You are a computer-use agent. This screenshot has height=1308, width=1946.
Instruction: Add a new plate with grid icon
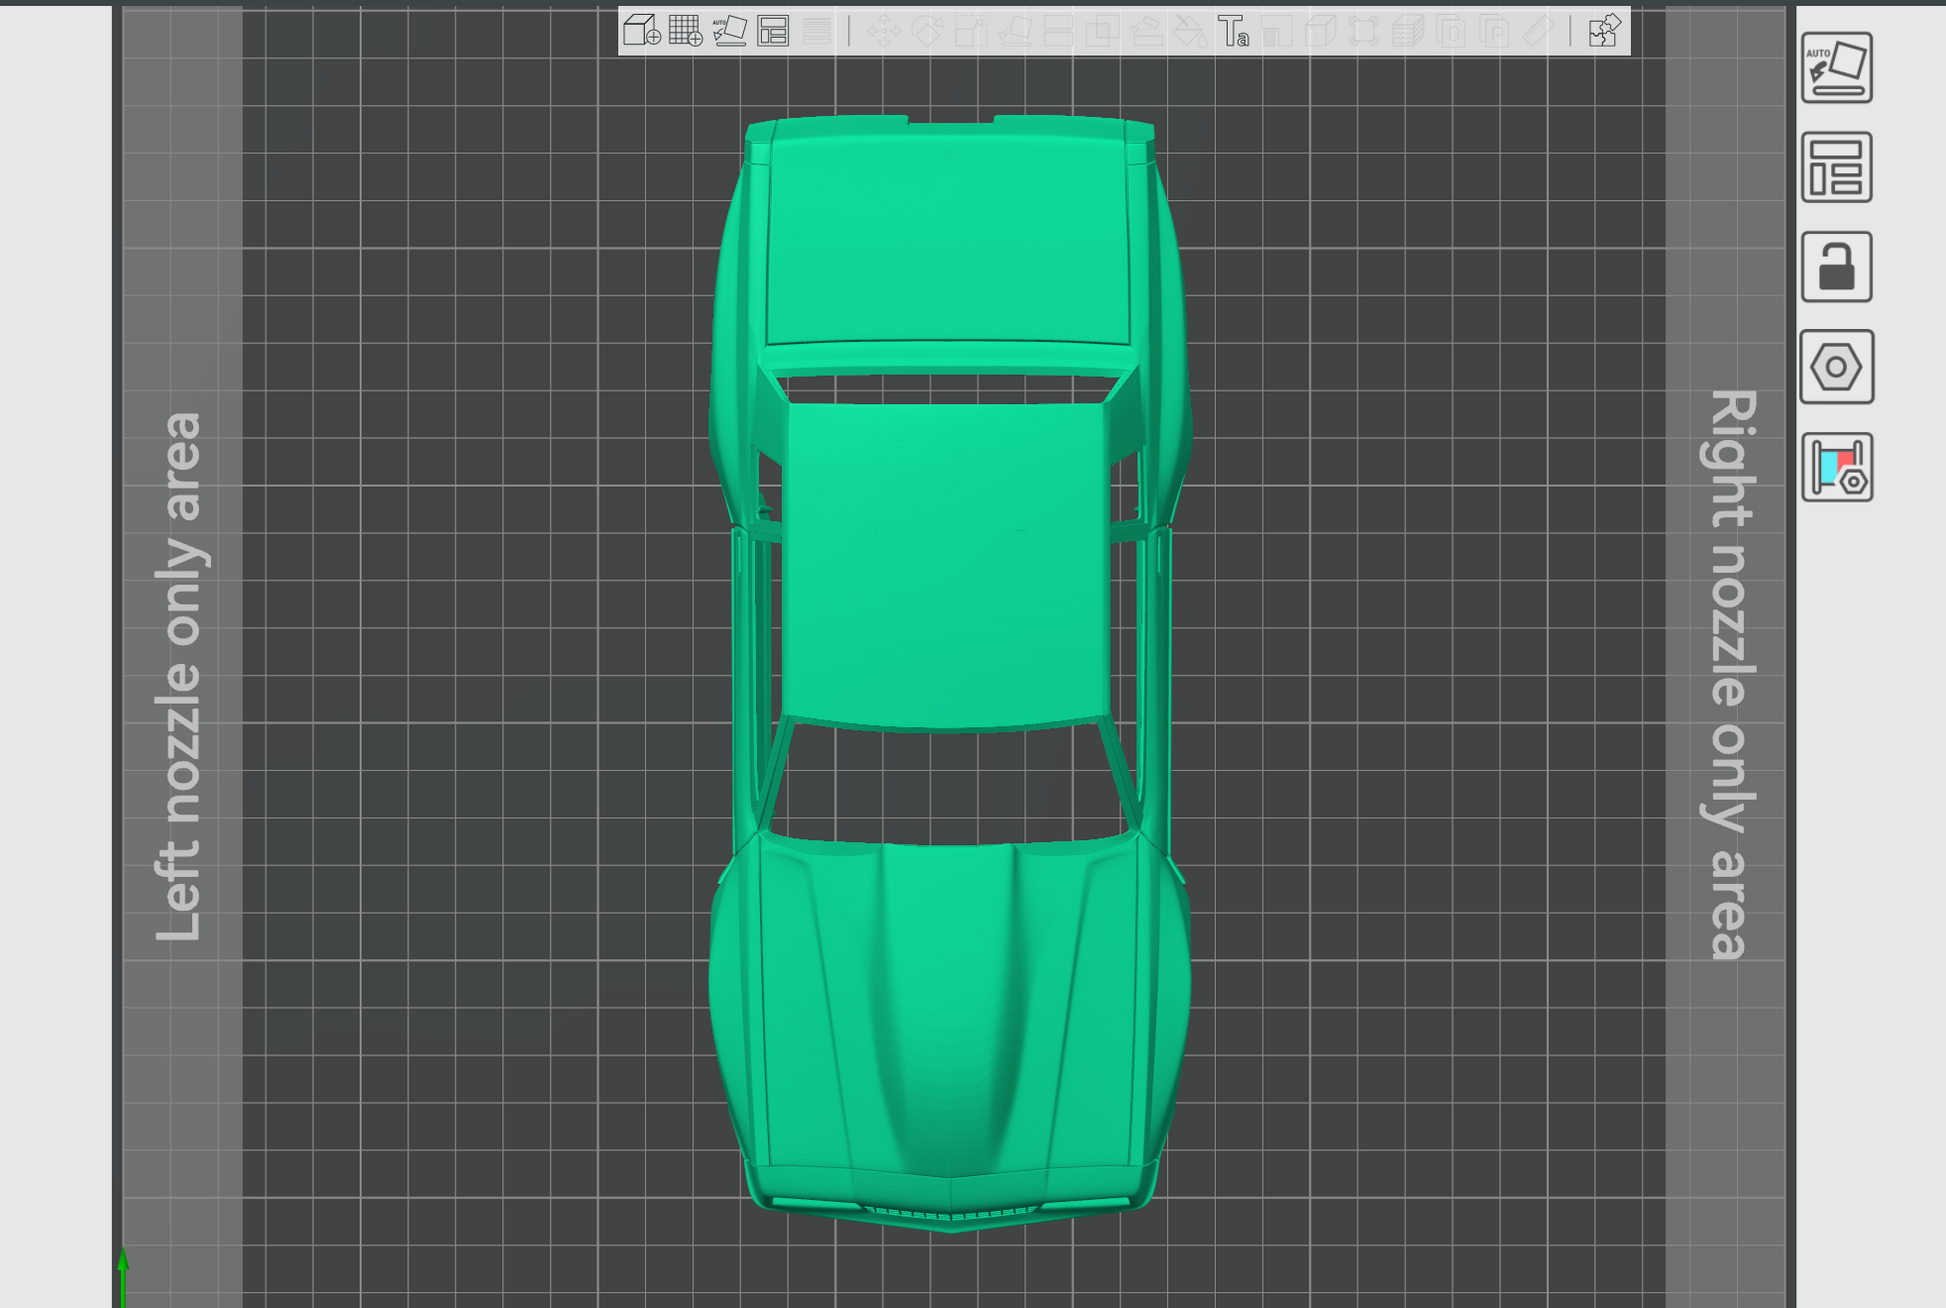click(685, 31)
